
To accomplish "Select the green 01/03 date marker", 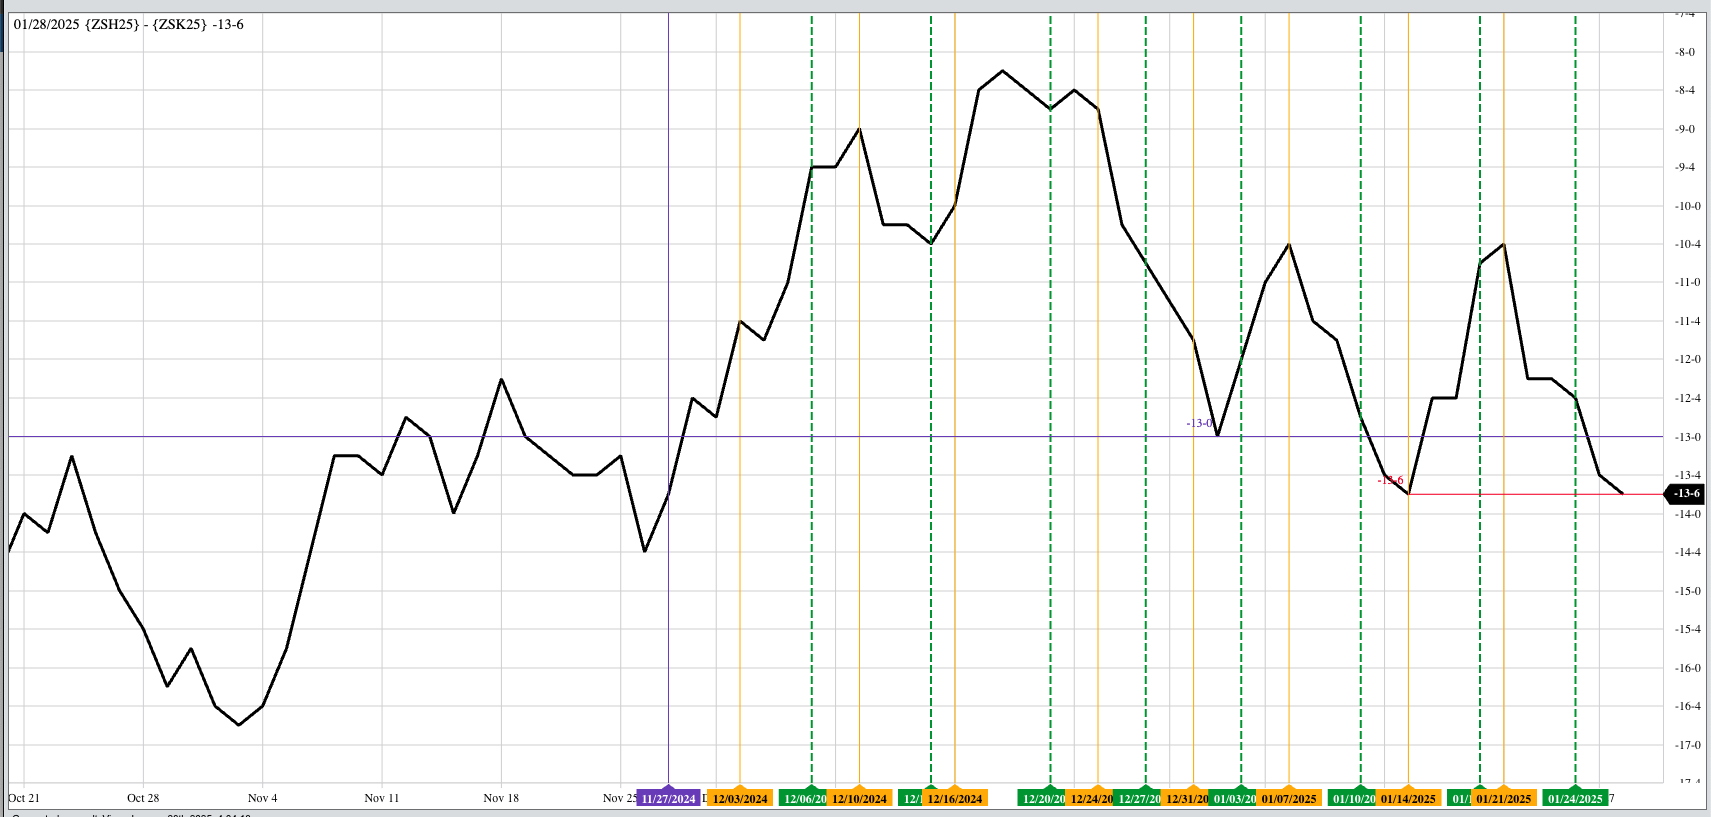I will (x=1233, y=798).
